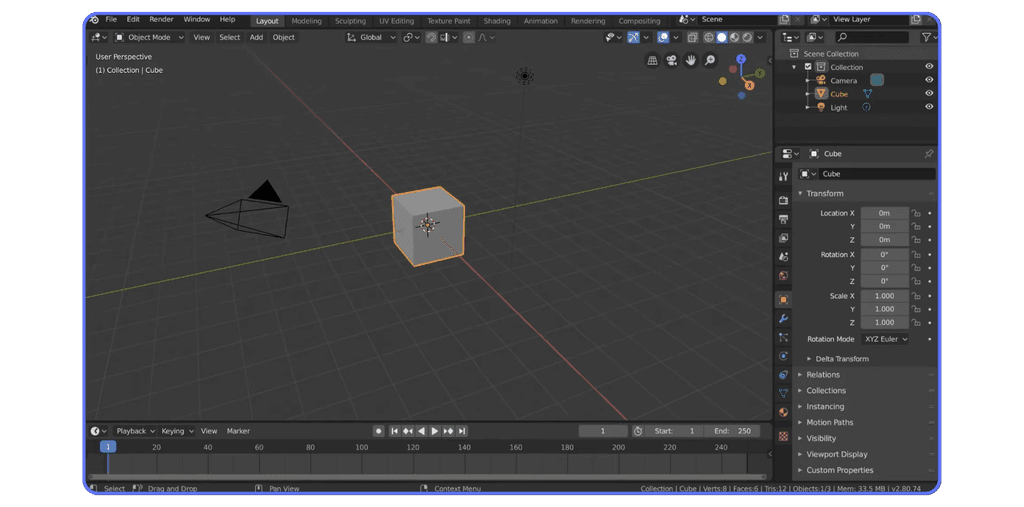
Task: Open the World properties tab
Action: 784,276
